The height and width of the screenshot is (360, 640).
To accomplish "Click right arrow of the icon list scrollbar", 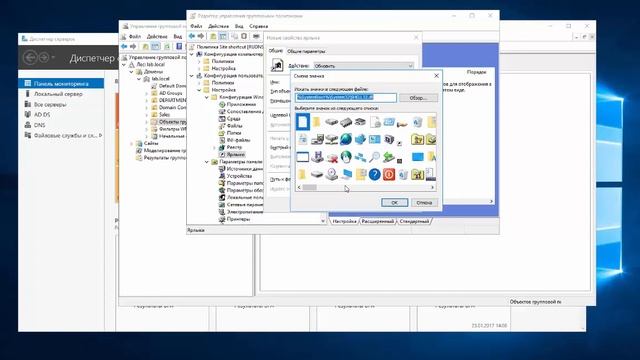I will [x=432, y=187].
